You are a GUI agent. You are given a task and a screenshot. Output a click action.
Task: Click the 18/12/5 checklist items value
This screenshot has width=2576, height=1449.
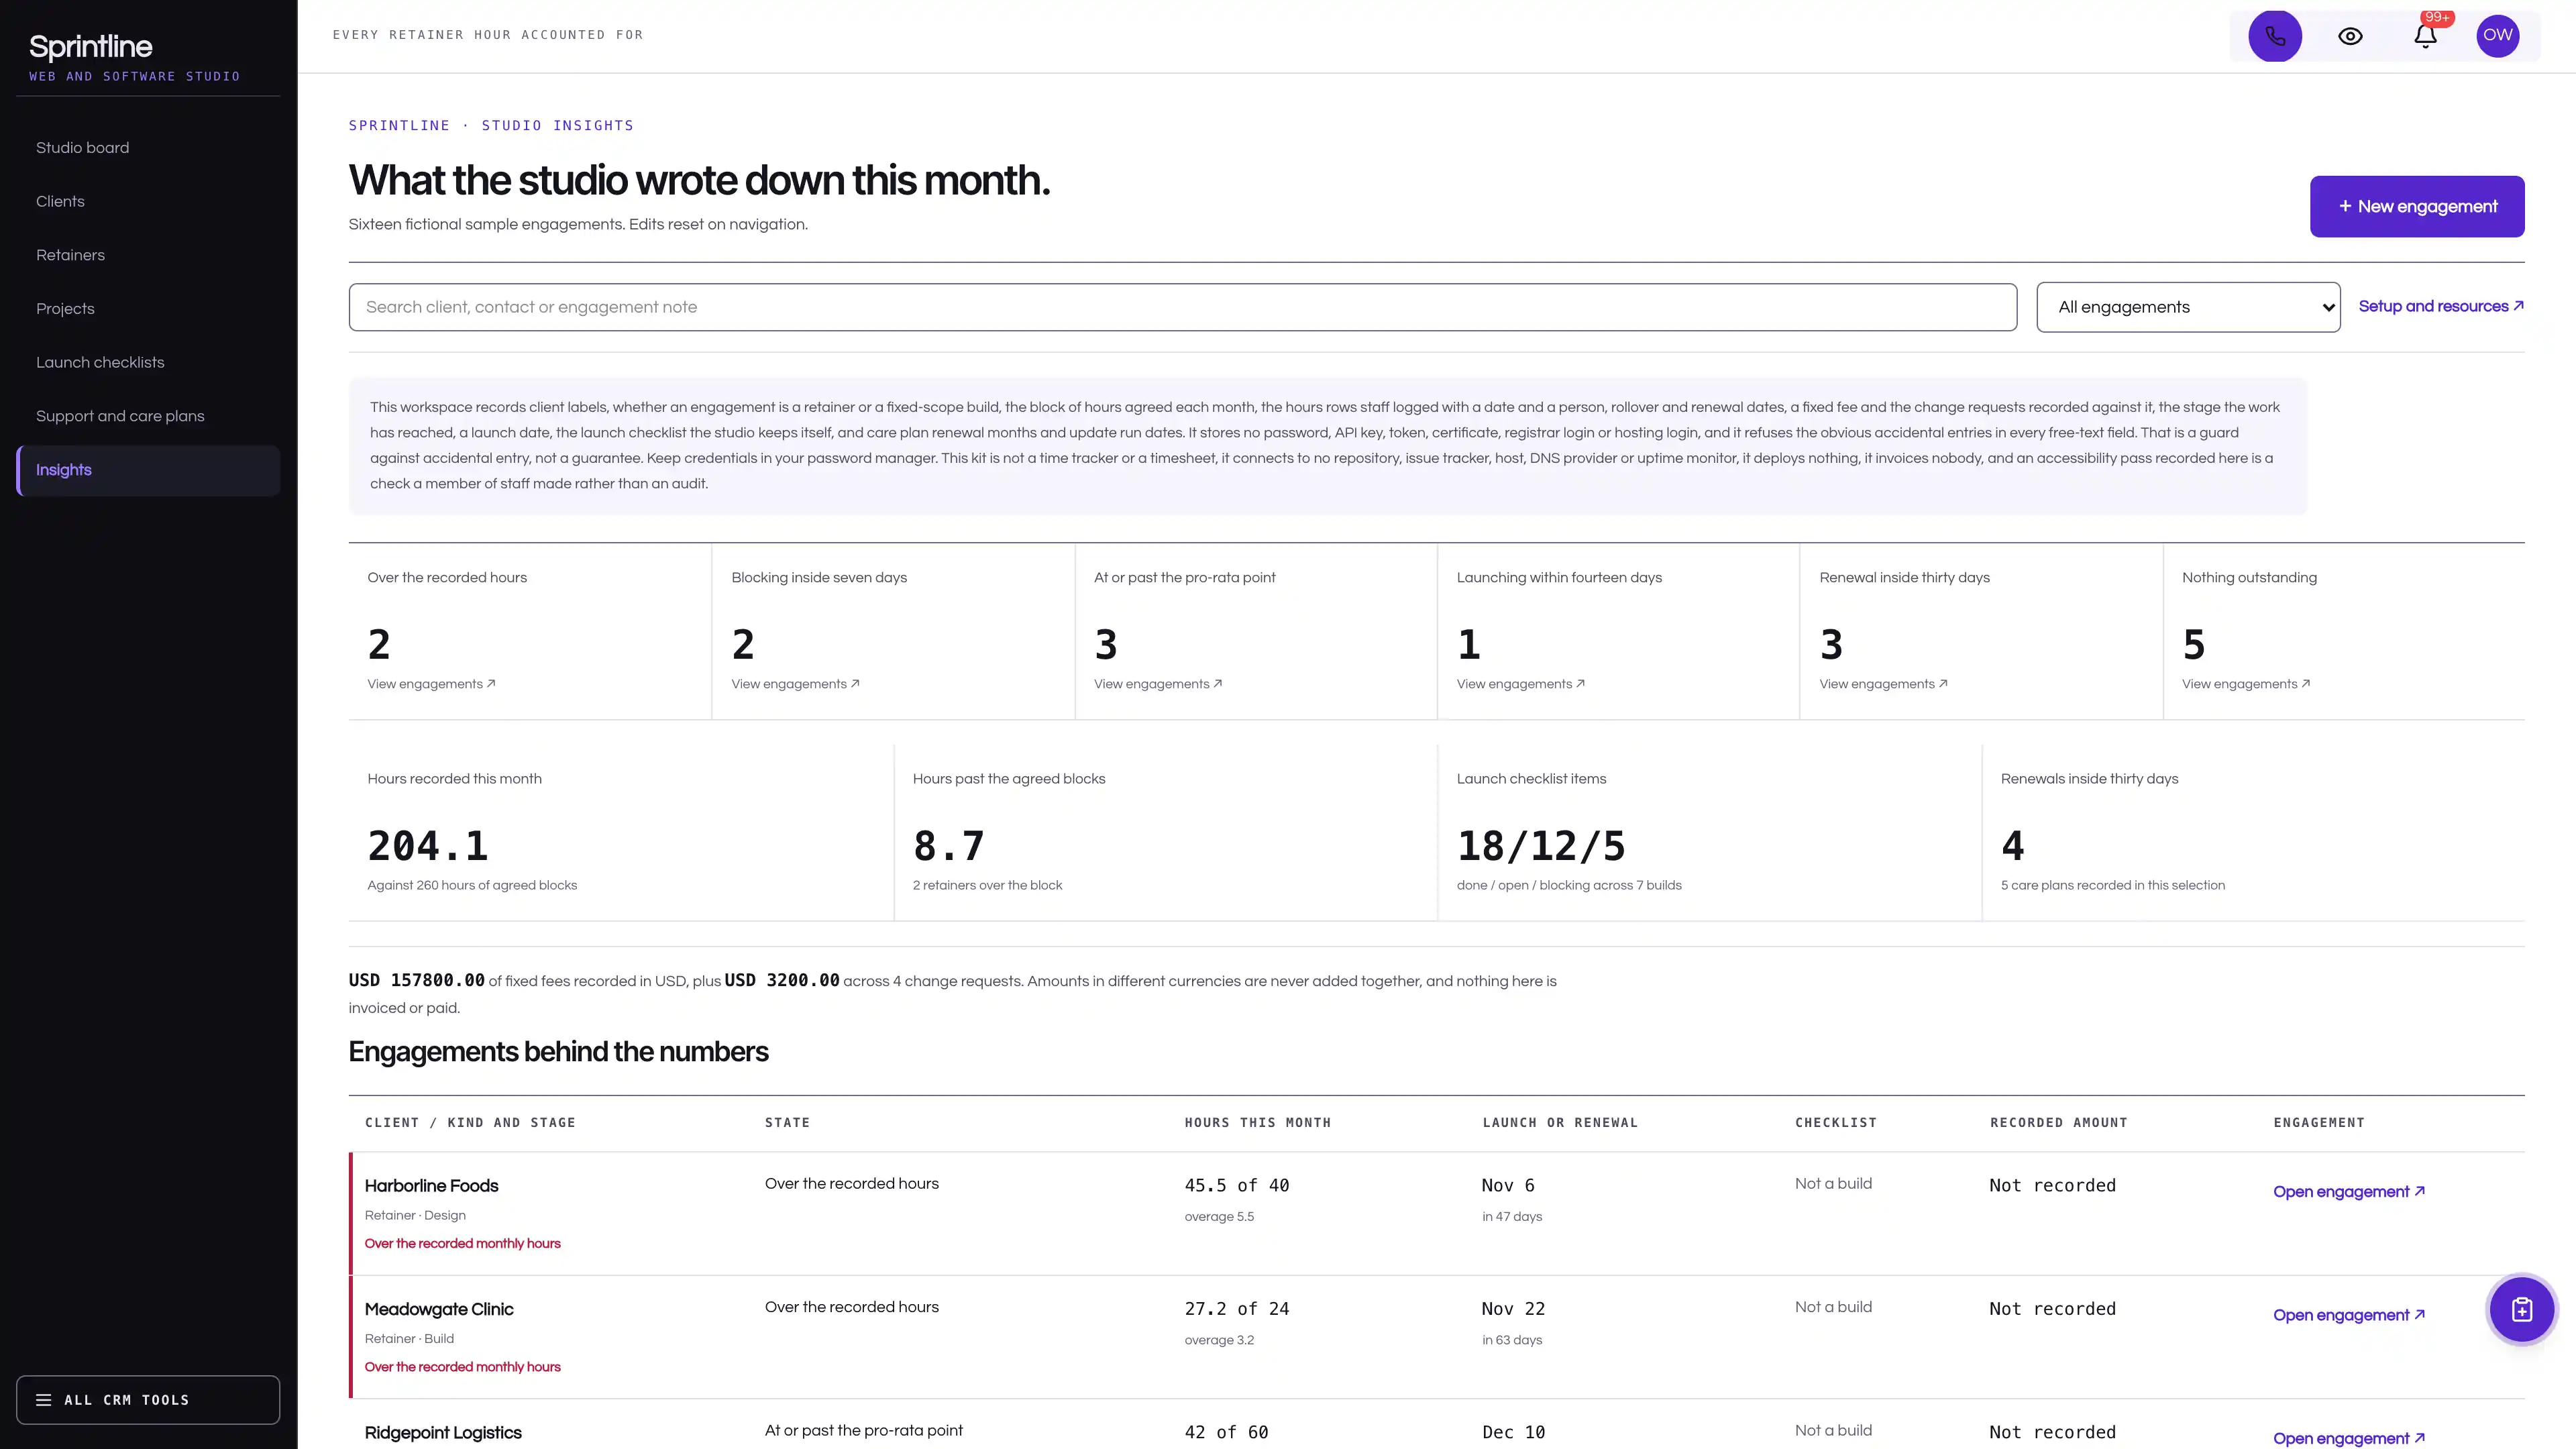(1541, 846)
